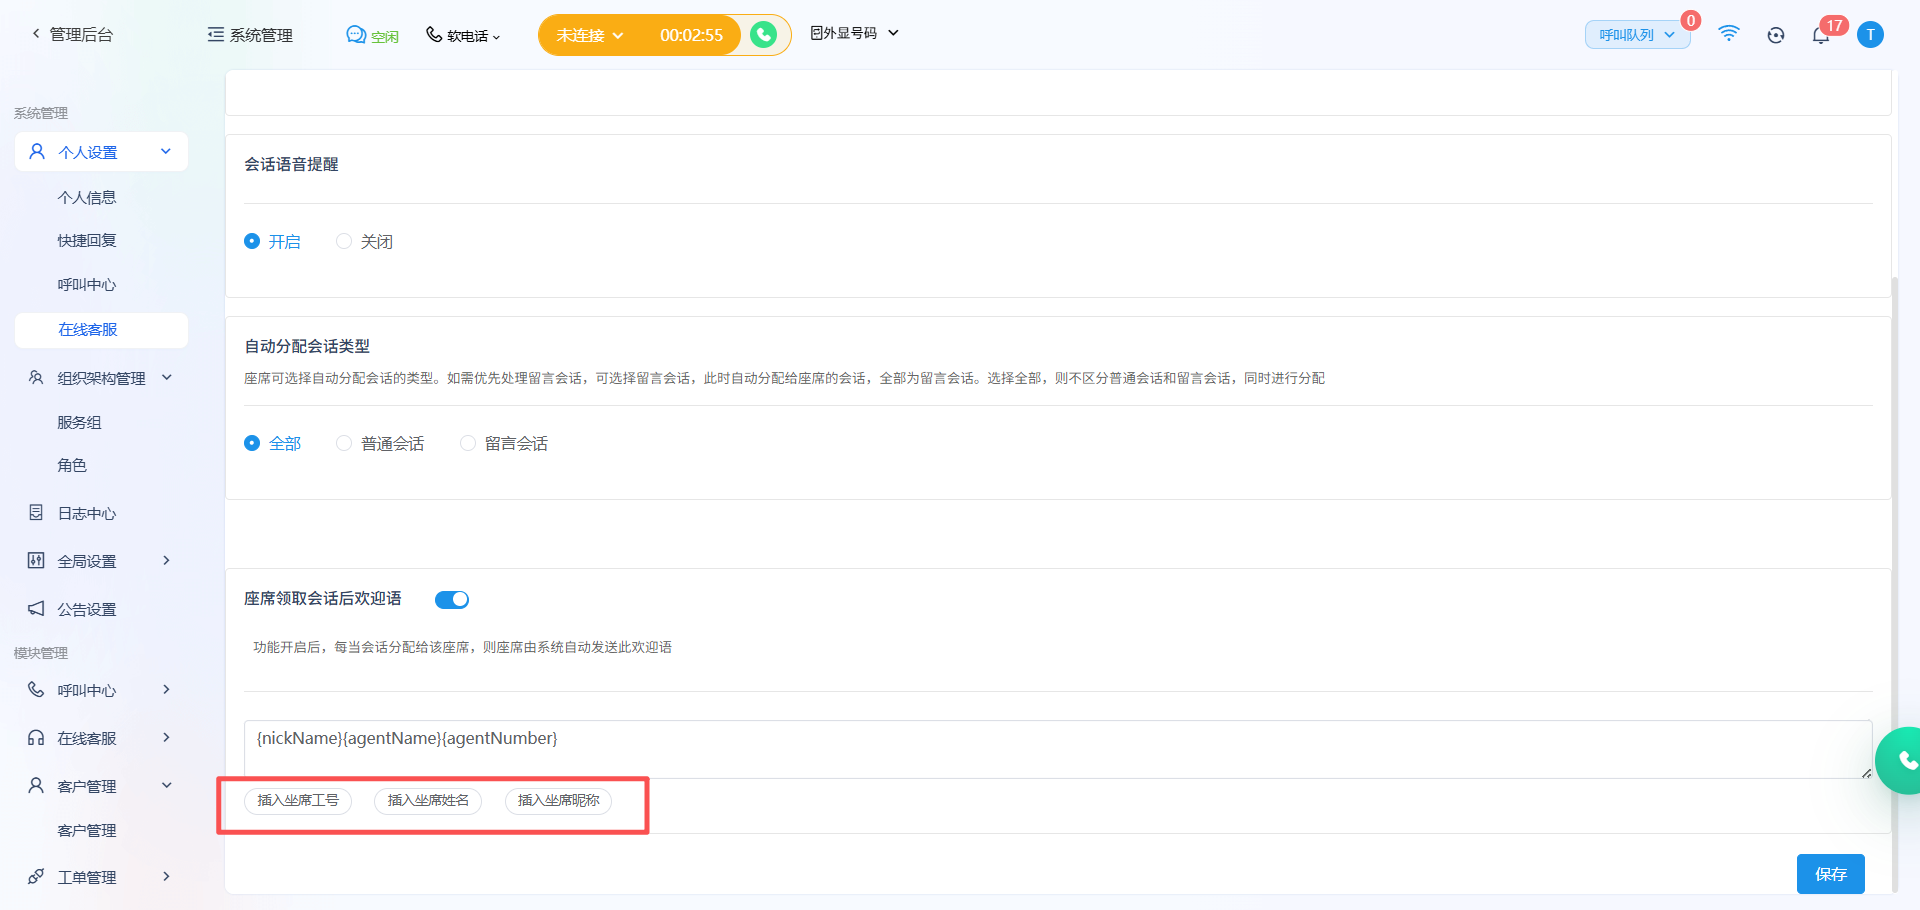Click the 会话语音提醒 section heading
Viewport: 1920px width, 910px height.
point(291,164)
